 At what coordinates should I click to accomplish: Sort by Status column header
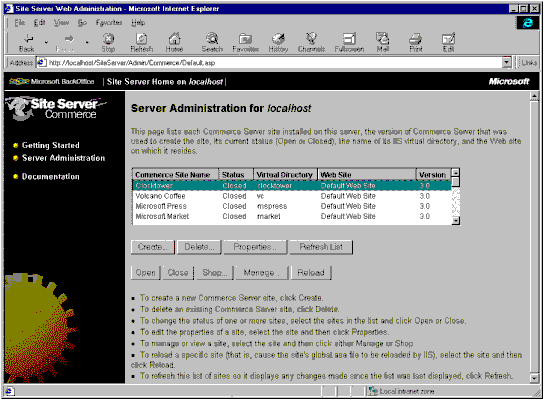(x=236, y=174)
